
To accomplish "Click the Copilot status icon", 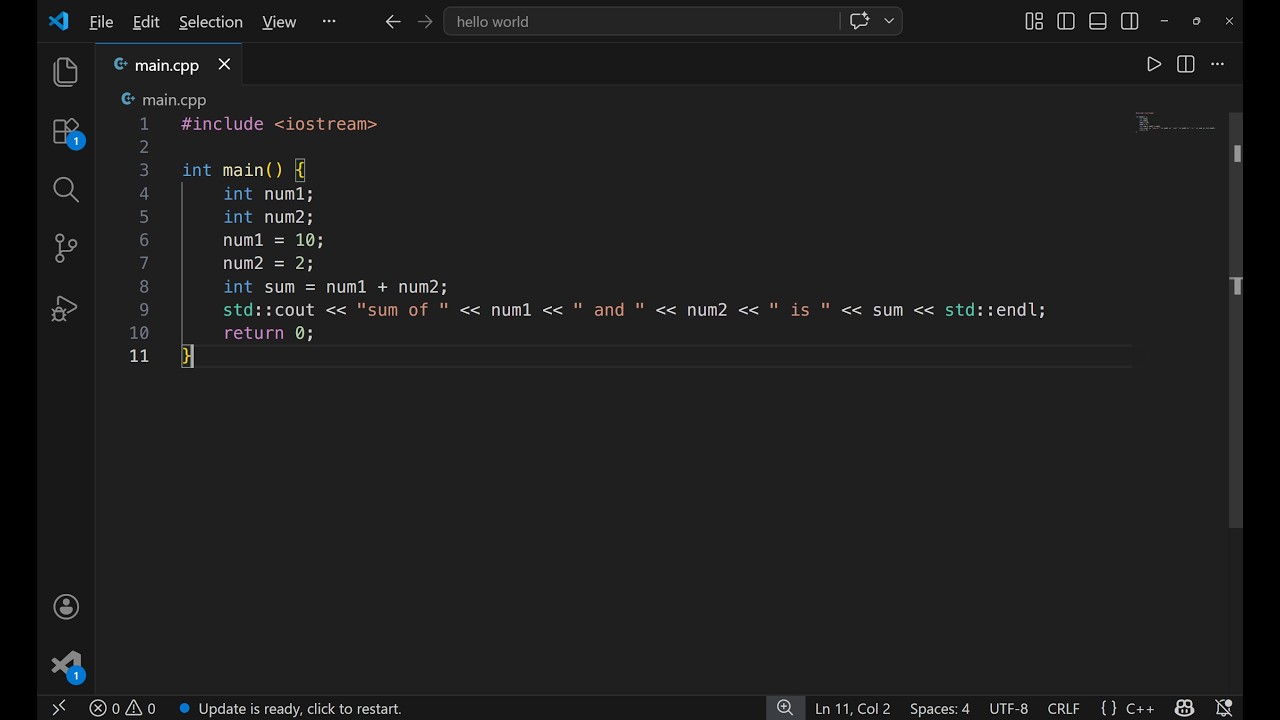I will [1185, 708].
